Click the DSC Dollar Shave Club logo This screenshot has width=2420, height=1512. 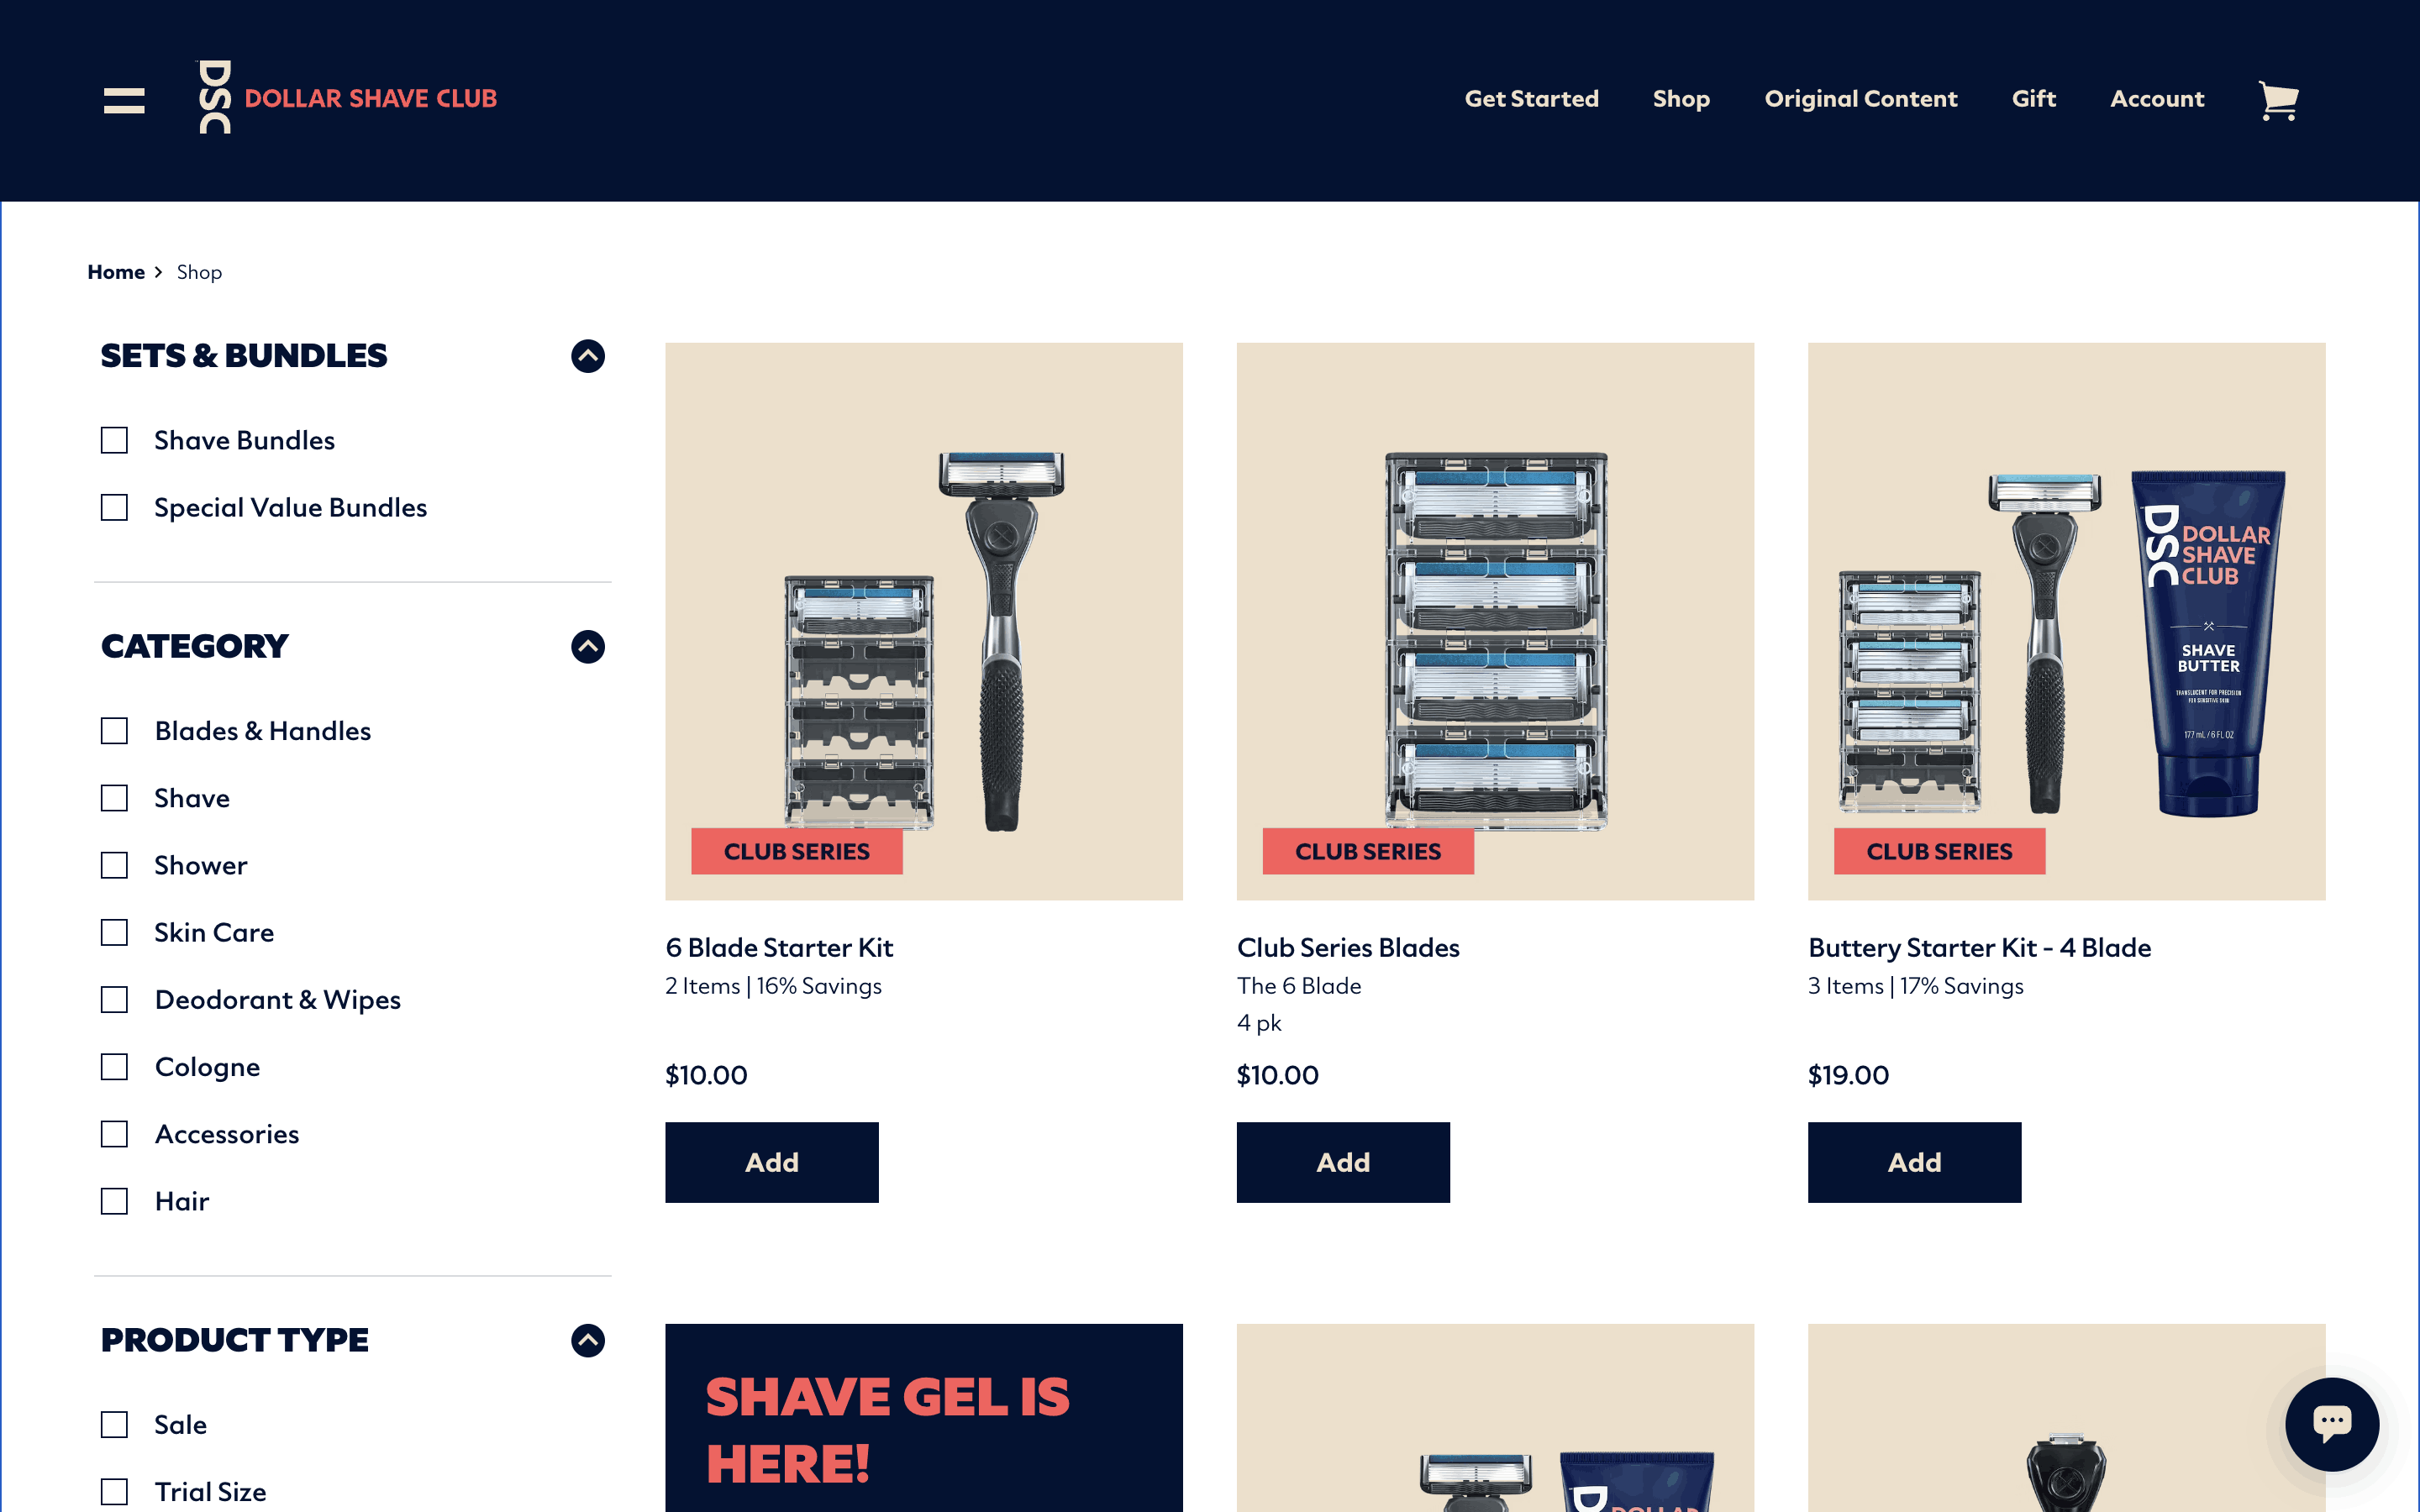coord(346,97)
